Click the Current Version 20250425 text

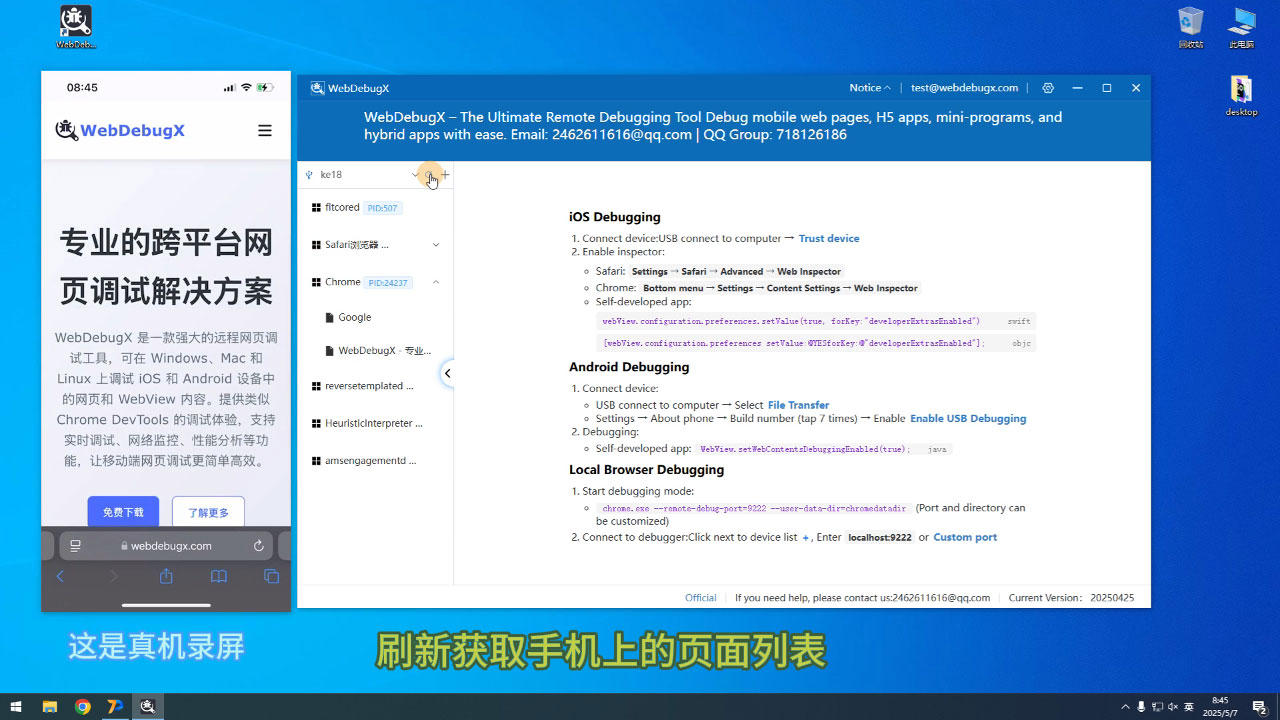[1071, 598]
